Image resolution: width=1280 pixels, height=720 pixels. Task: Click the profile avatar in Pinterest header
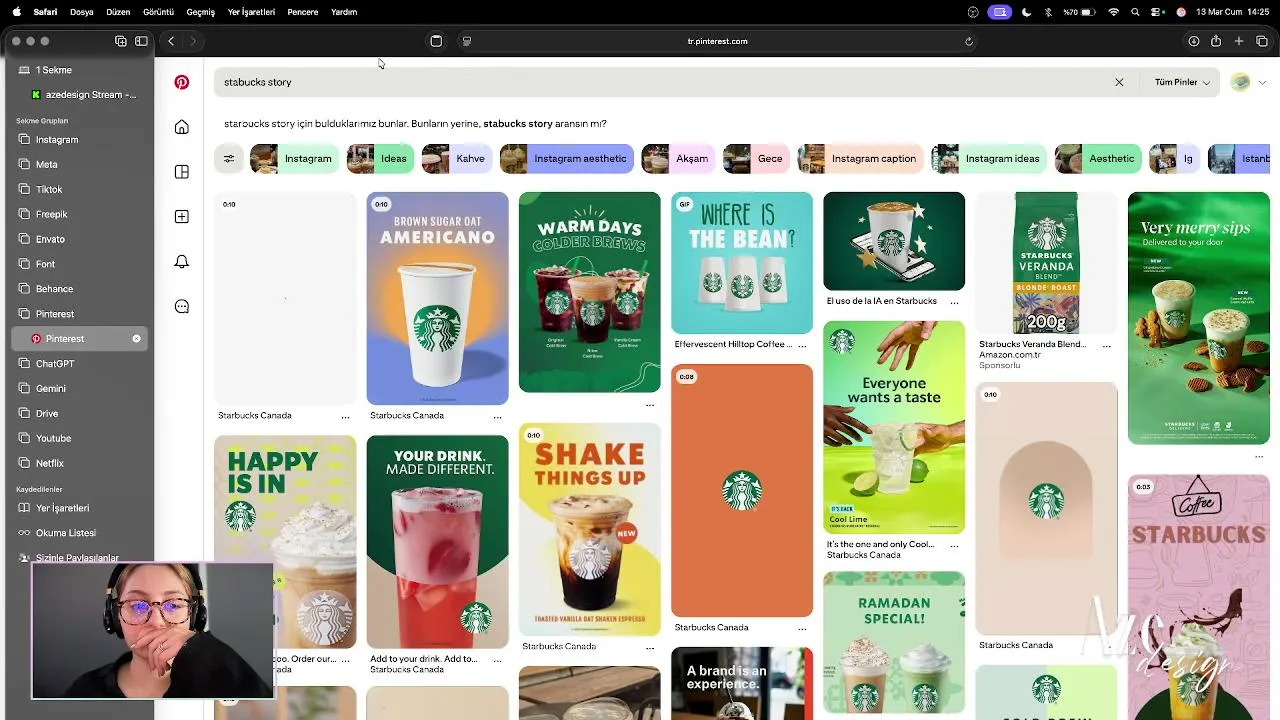click(x=1240, y=82)
